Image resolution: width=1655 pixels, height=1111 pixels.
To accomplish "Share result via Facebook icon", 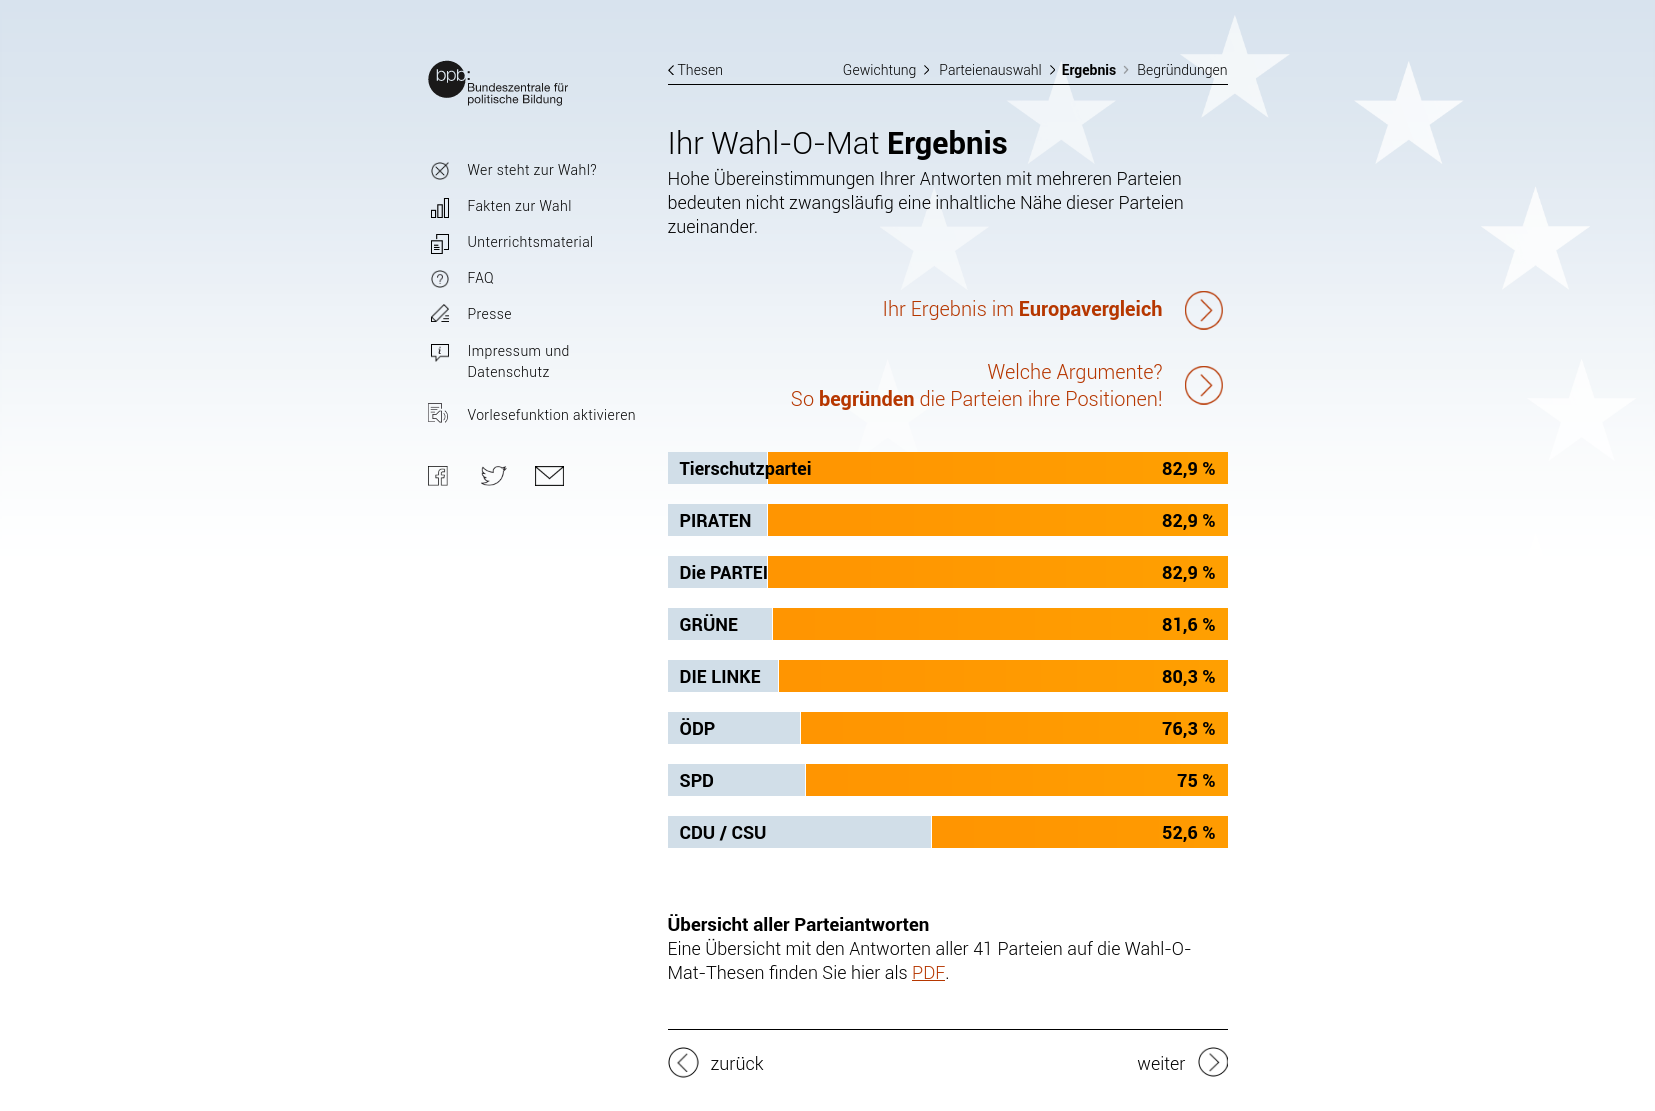I will (438, 476).
